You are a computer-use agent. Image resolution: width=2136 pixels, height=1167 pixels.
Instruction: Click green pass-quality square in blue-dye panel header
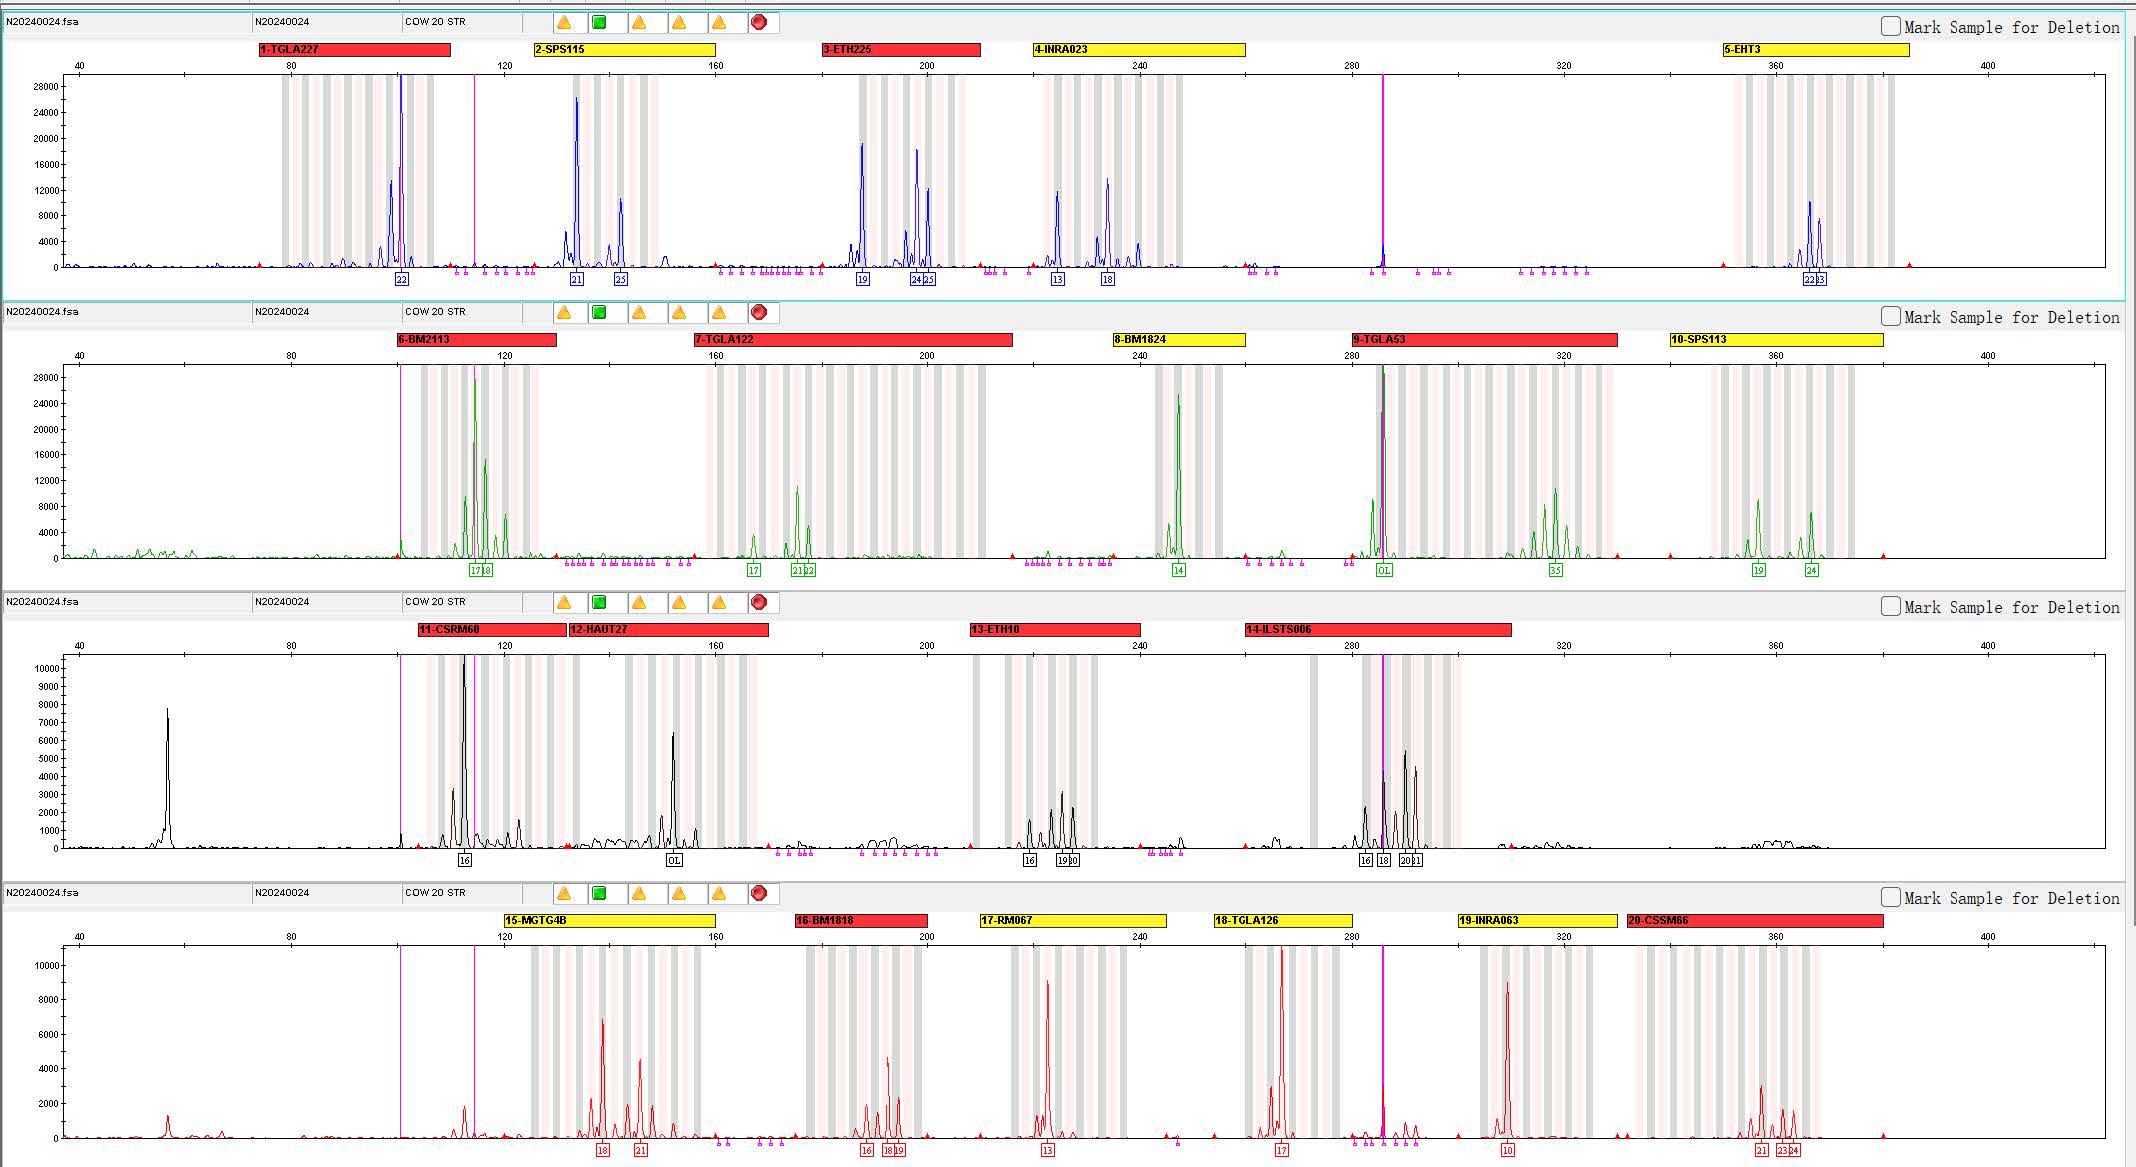point(599,22)
